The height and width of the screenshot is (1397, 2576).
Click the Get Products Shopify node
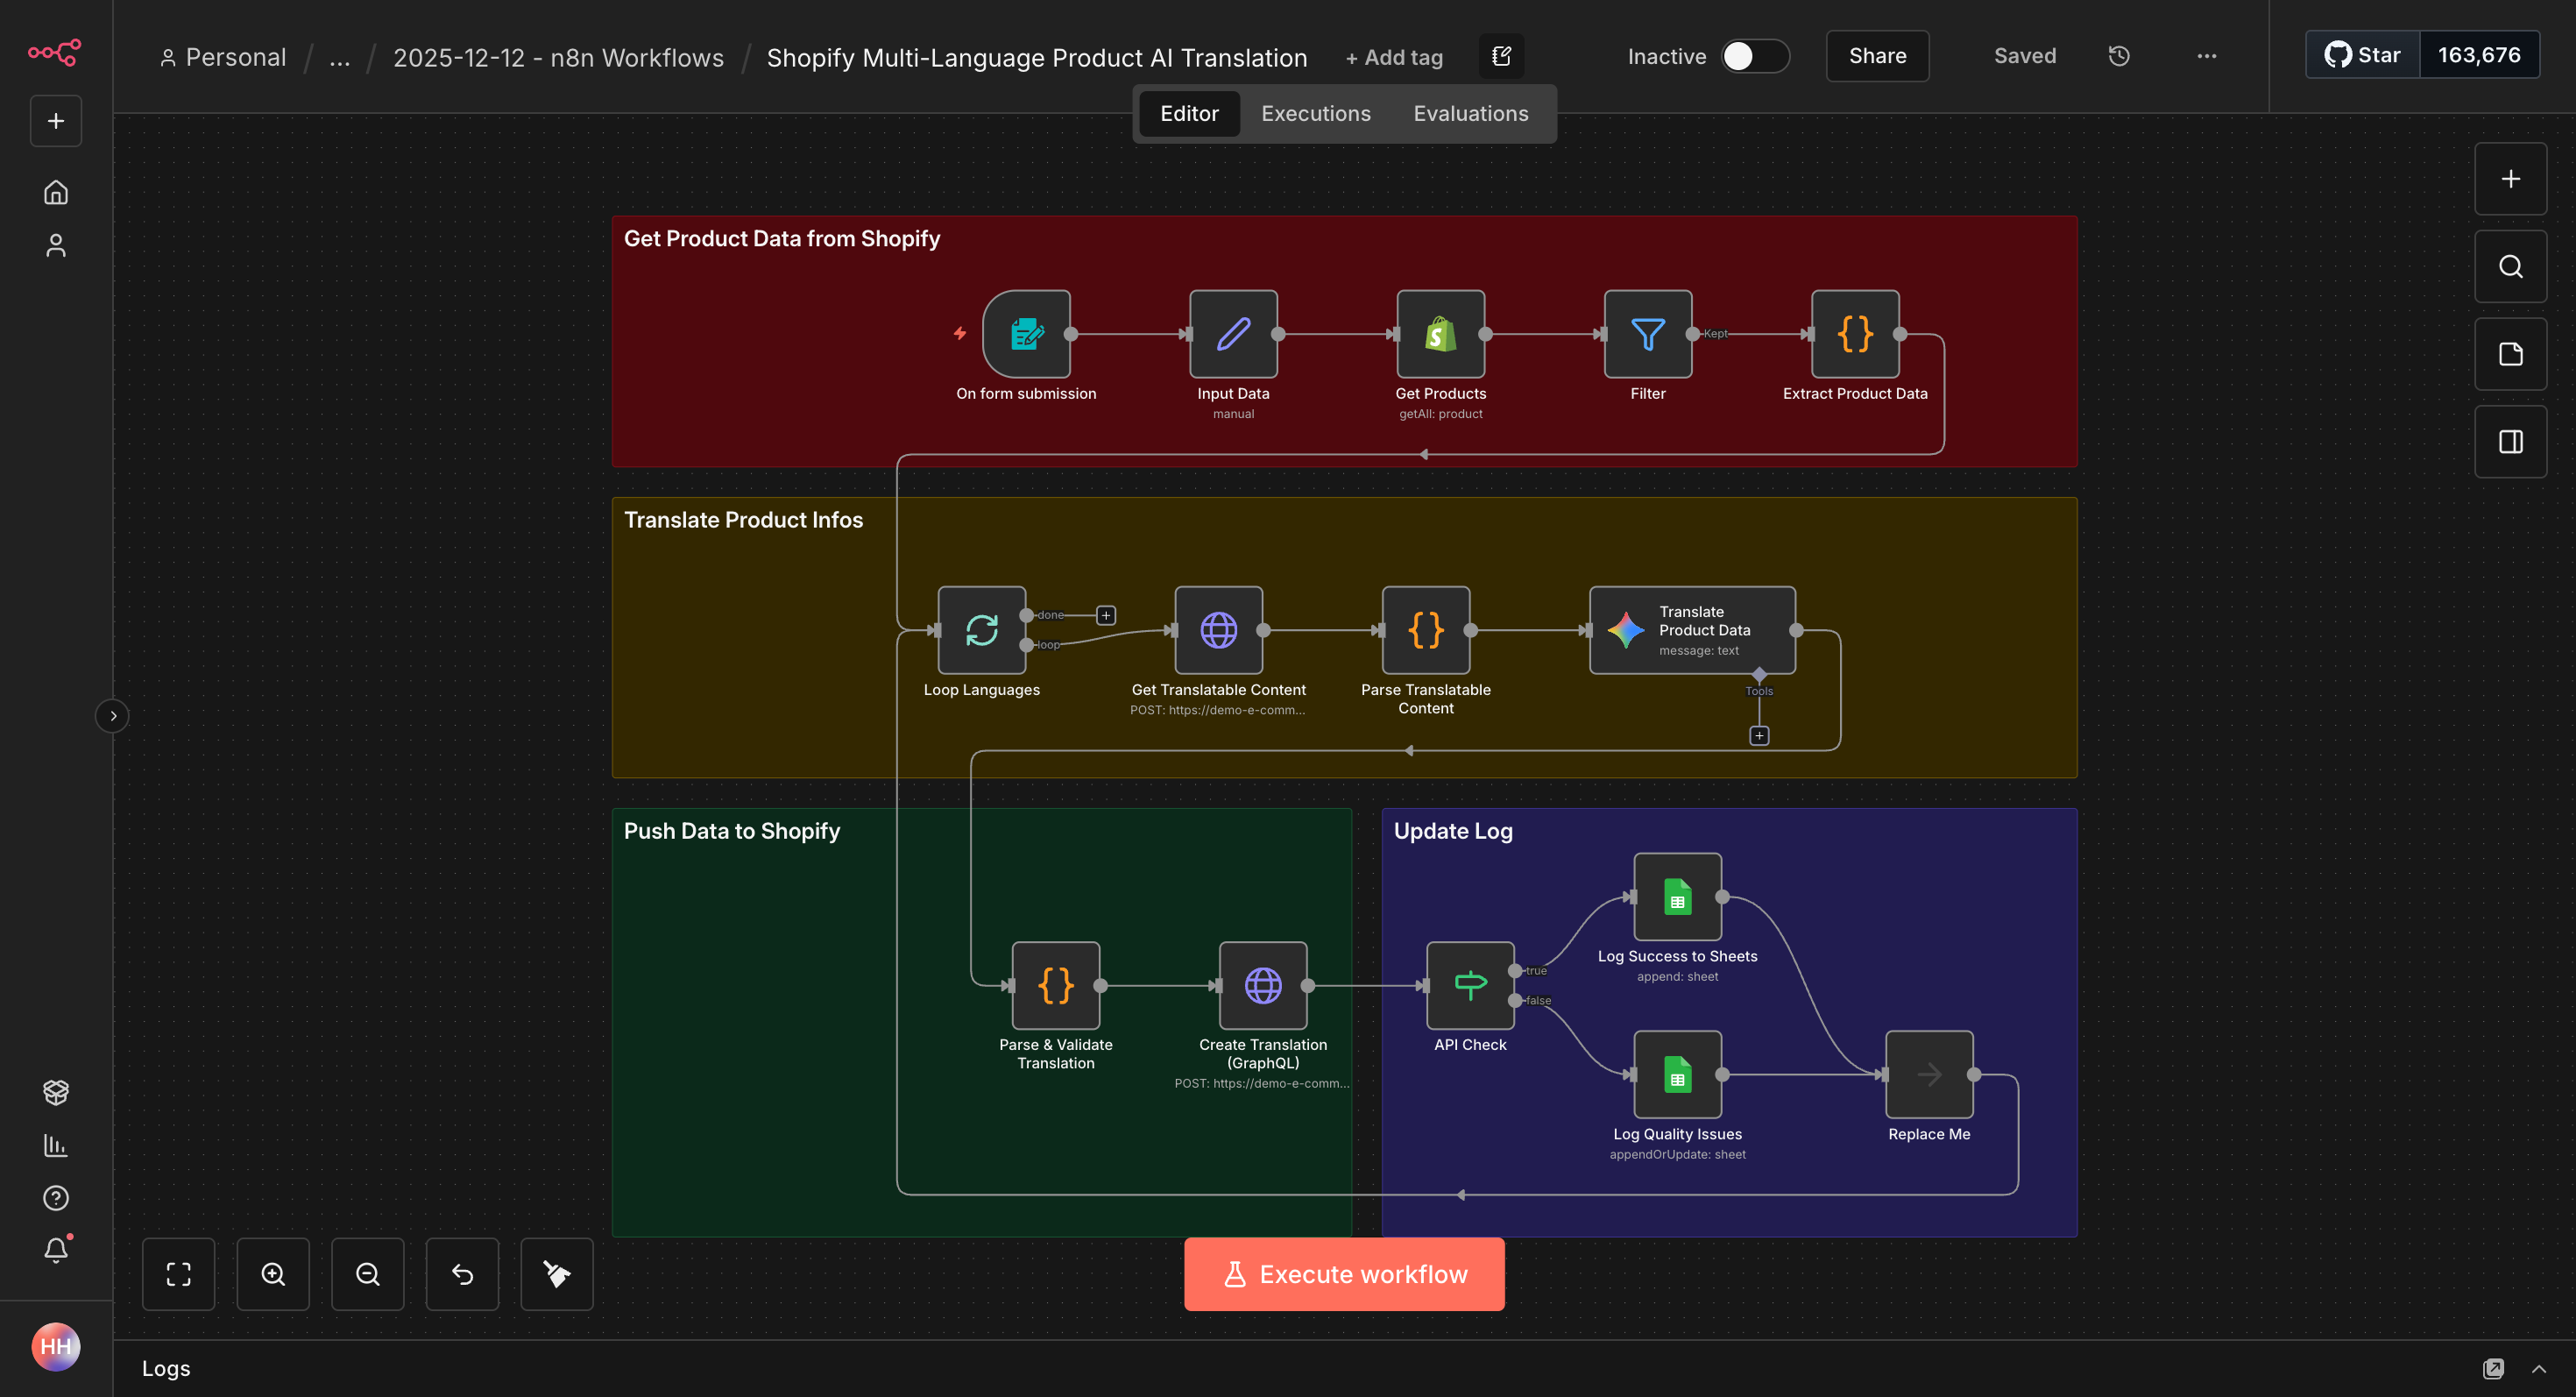click(1440, 334)
